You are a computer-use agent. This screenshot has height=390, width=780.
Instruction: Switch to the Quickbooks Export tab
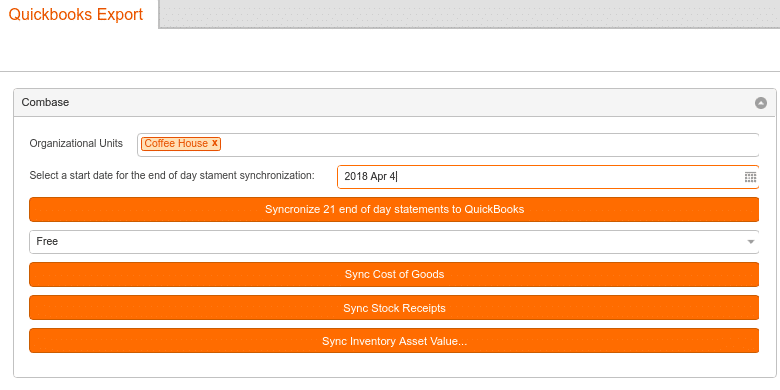[76, 14]
